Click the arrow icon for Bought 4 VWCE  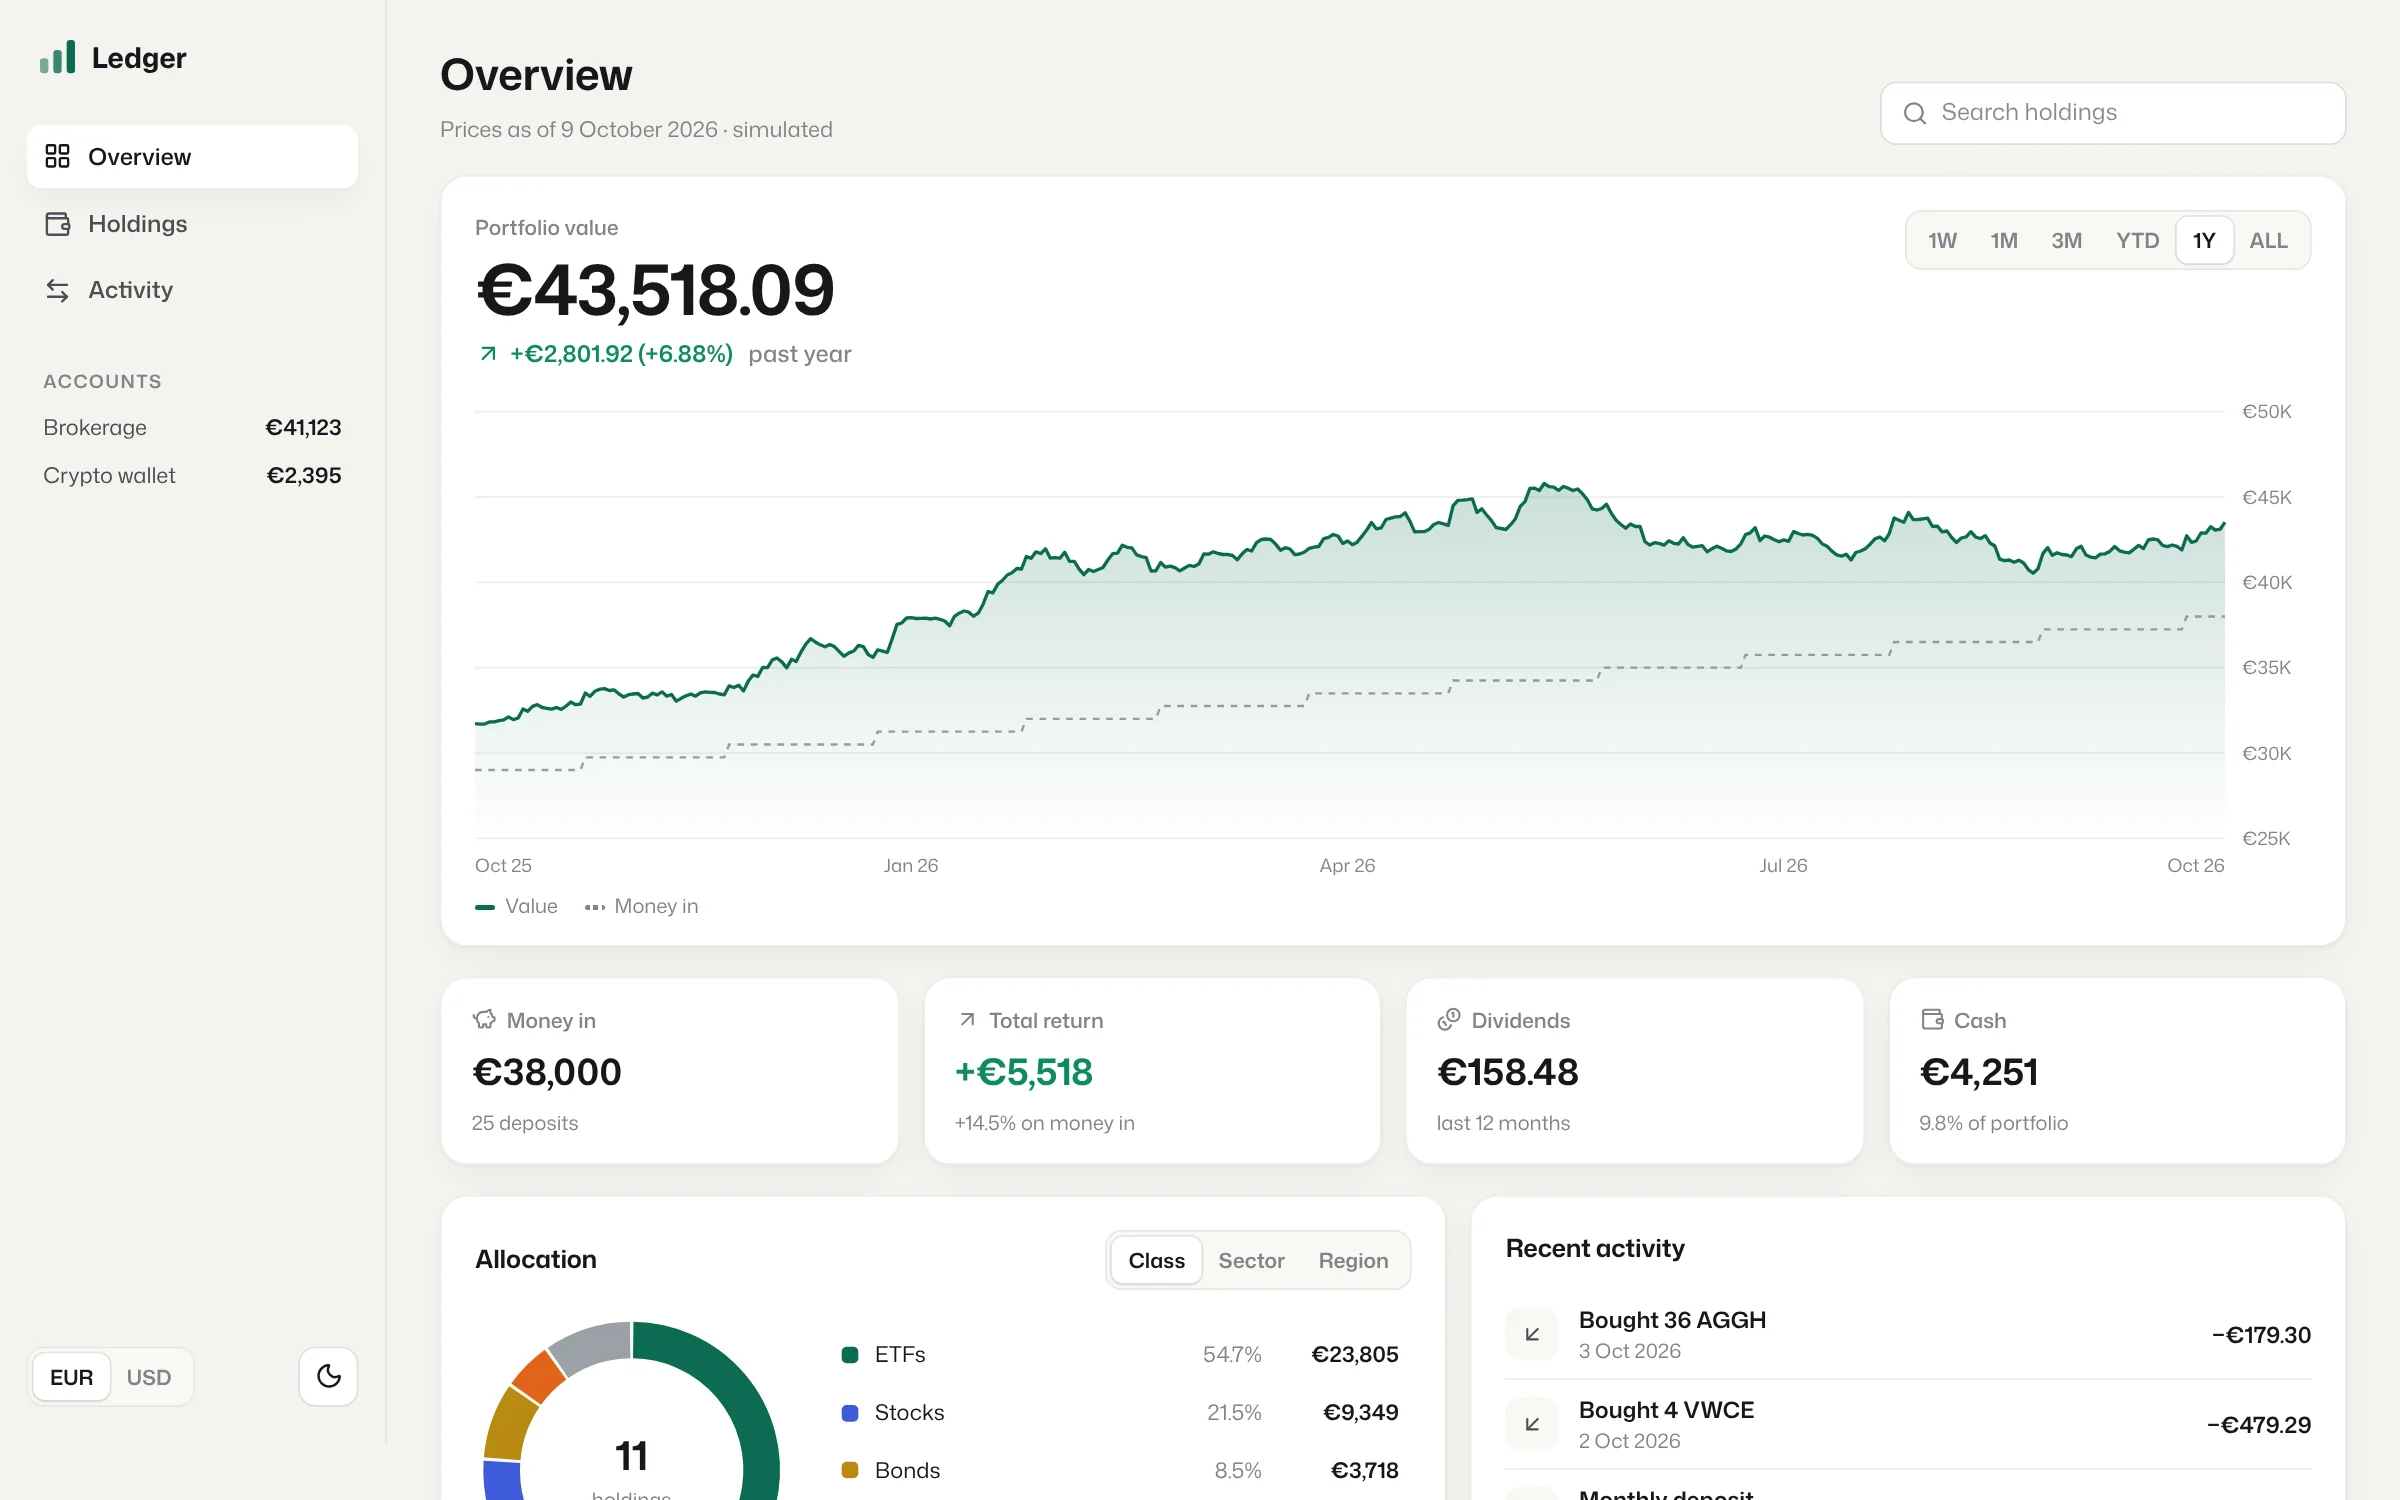point(1532,1424)
